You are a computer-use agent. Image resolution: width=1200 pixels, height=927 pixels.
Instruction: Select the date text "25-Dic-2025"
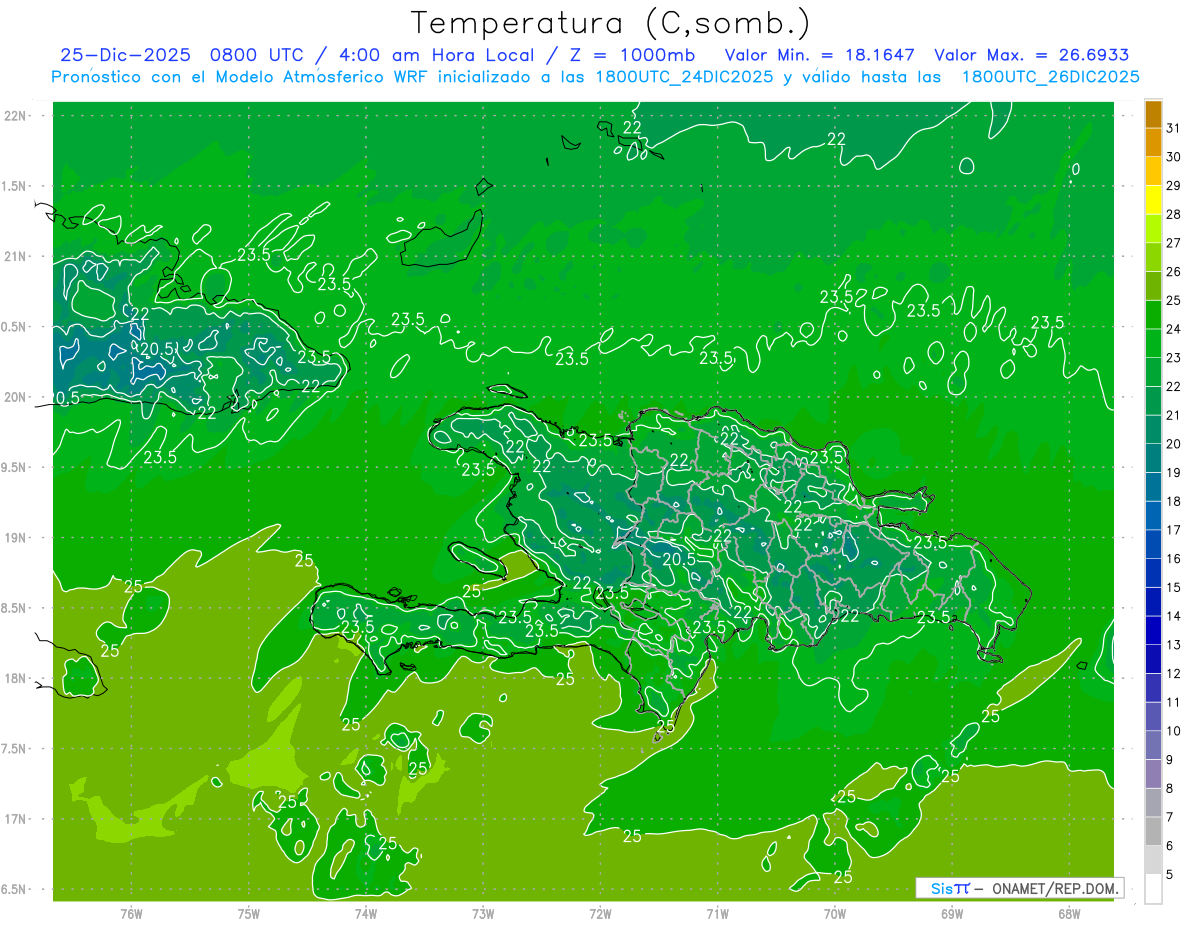125,55
